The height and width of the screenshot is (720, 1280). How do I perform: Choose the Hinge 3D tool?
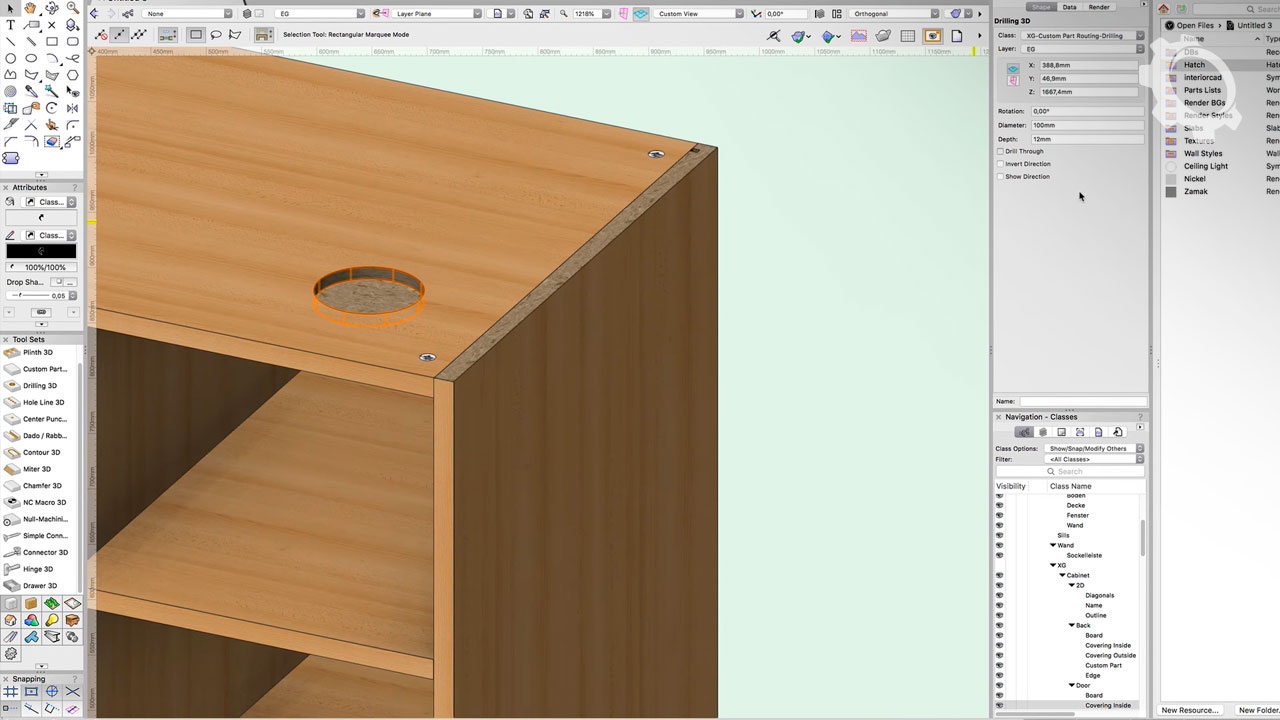[38, 569]
